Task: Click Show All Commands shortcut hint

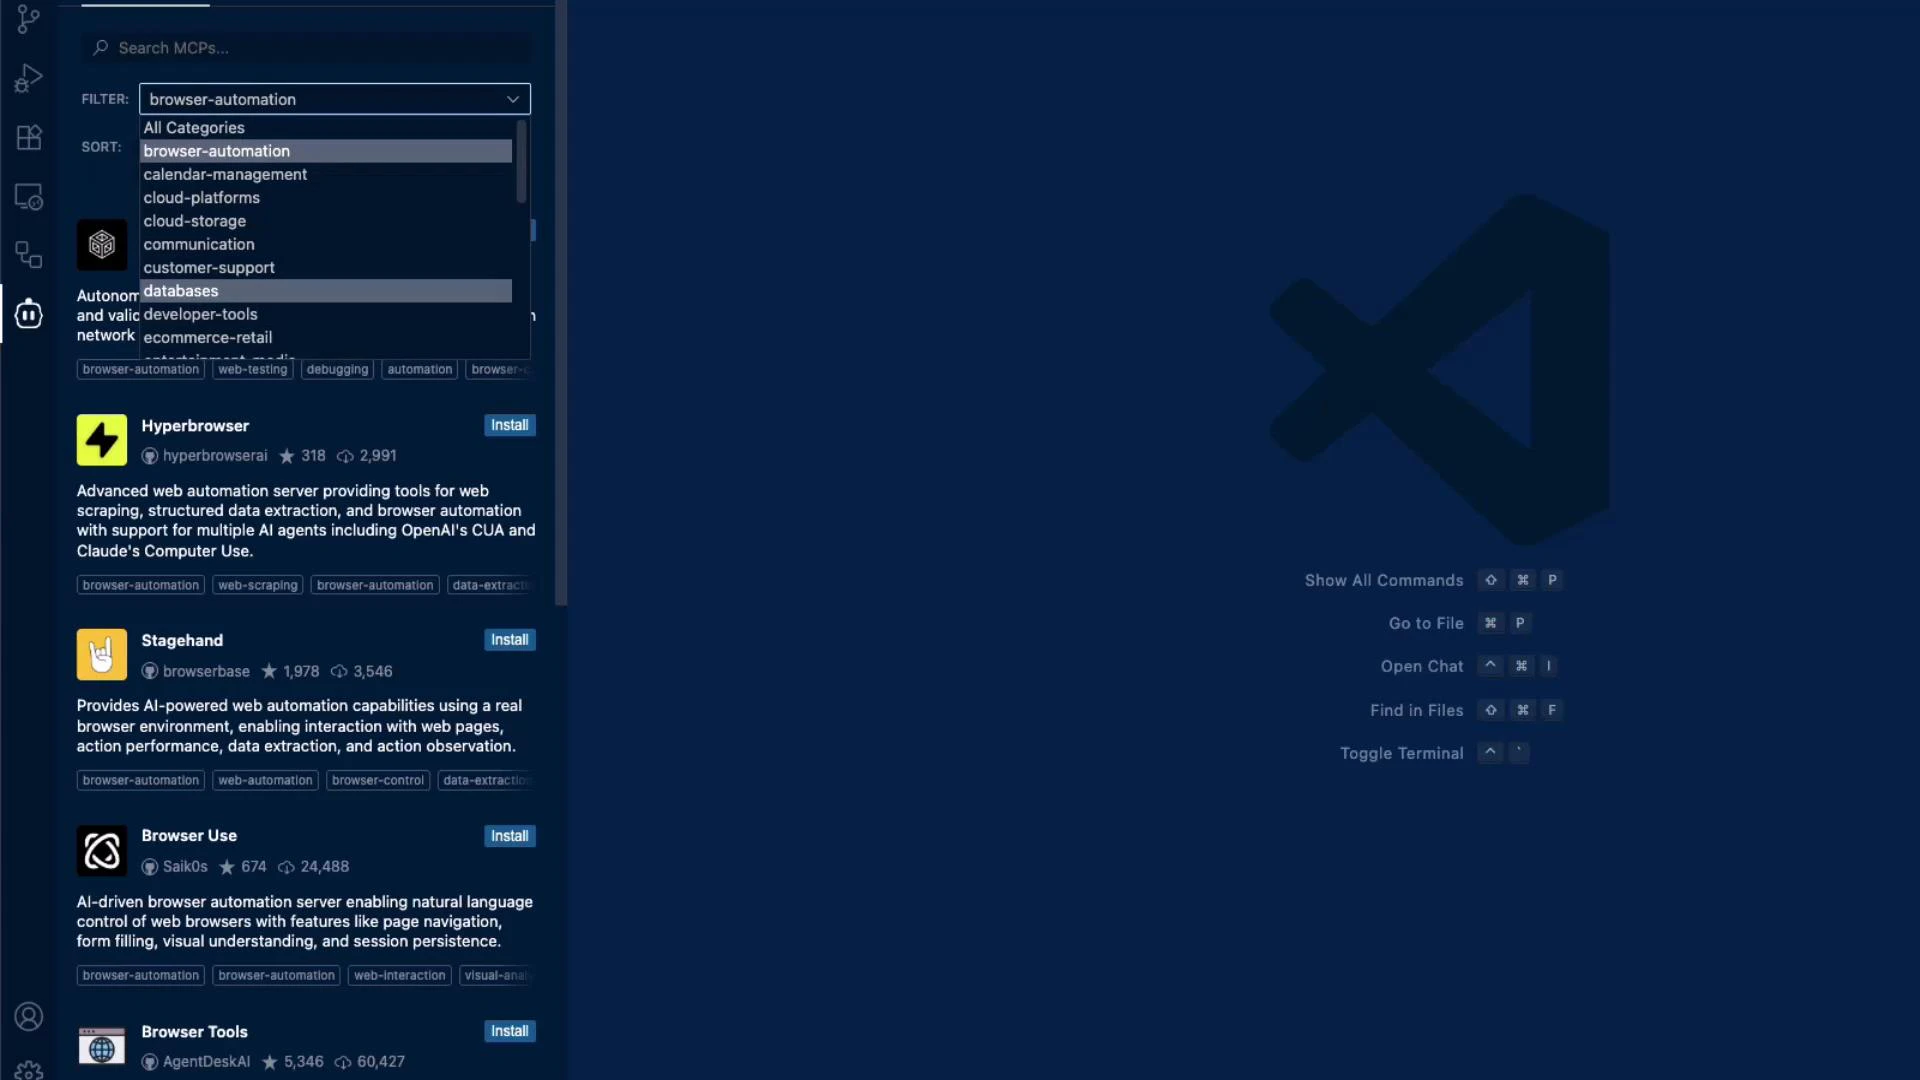Action: [1433, 581]
